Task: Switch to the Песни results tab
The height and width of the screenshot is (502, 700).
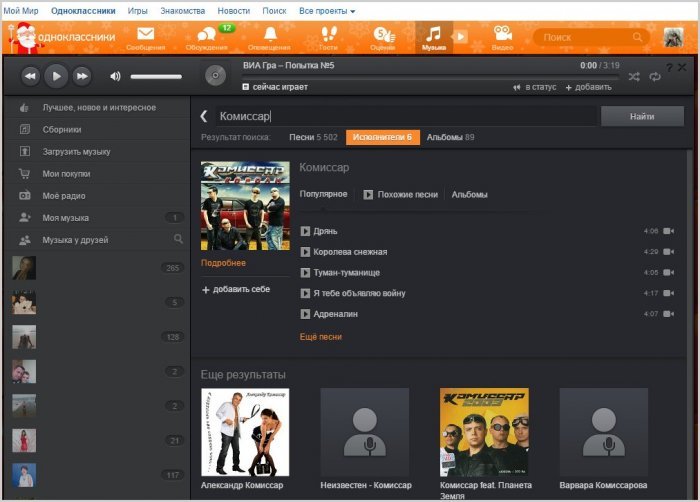Action: [314, 136]
